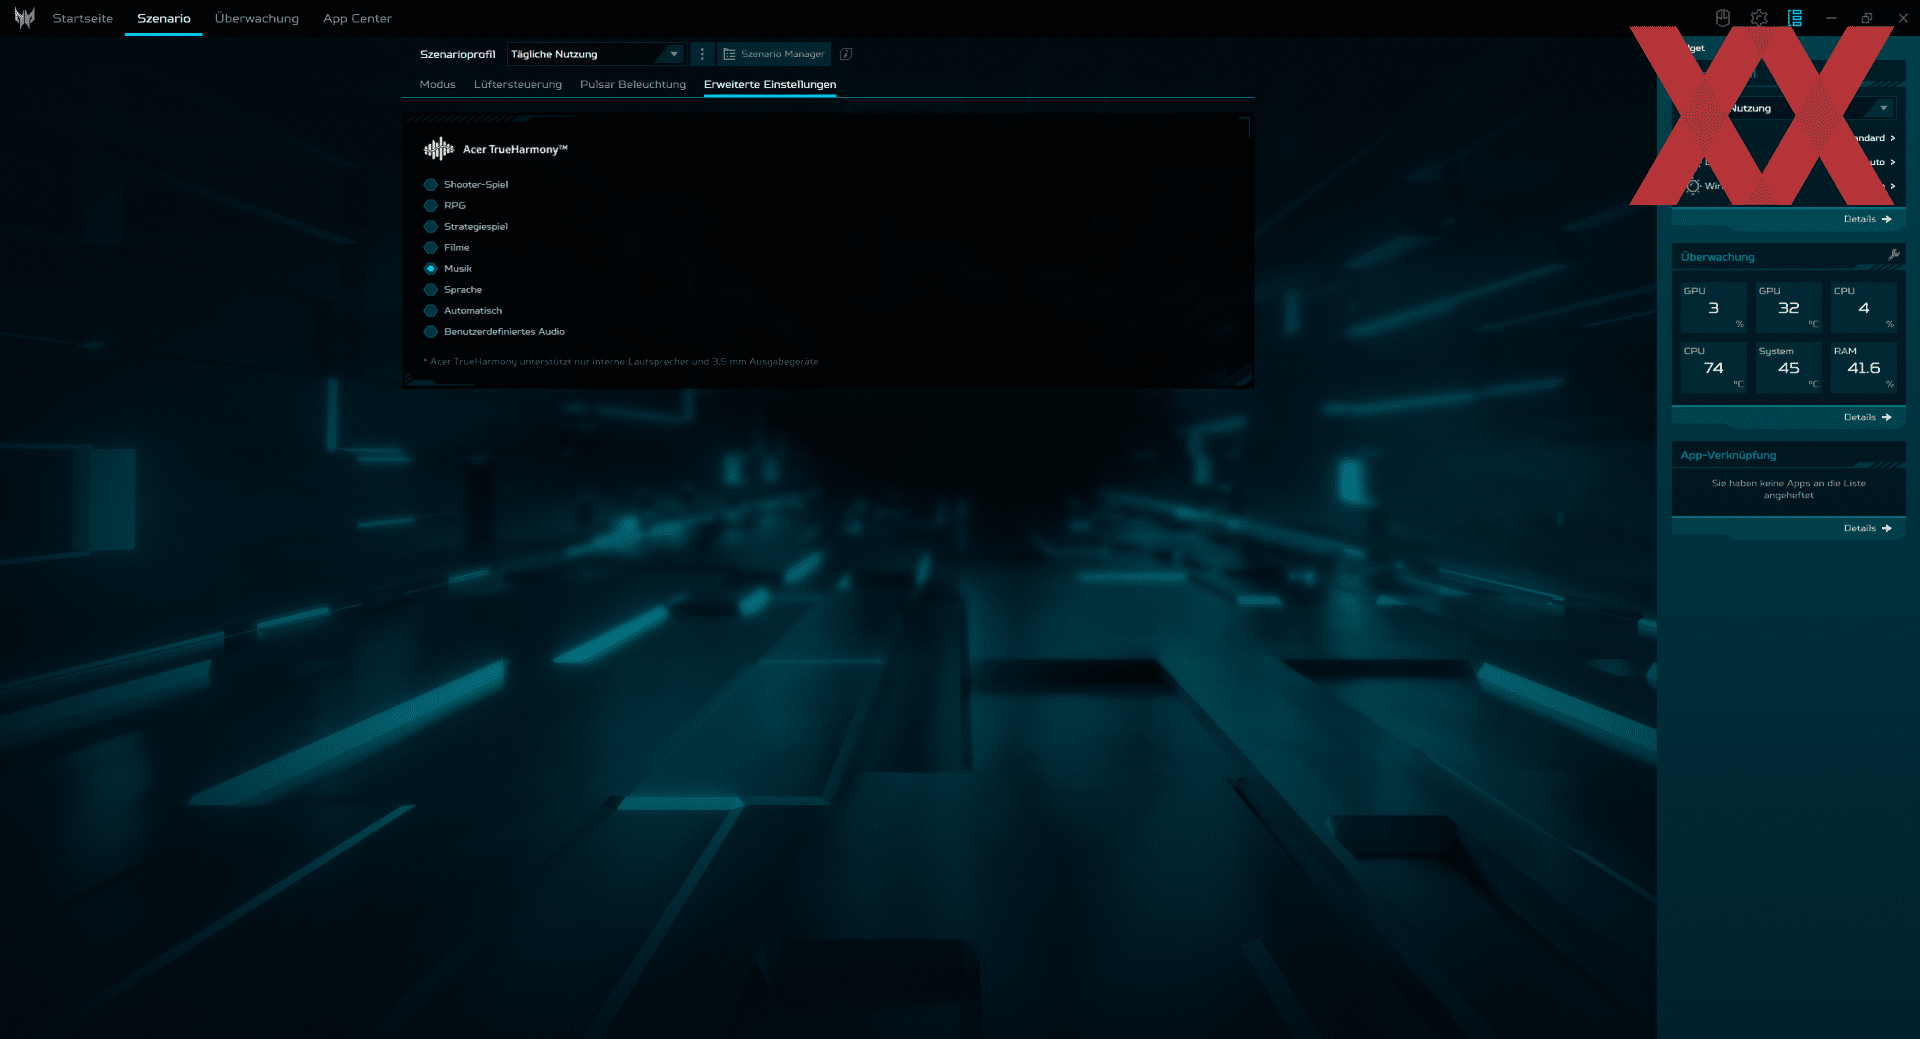Click the System 45 °C temperature tile
The image size is (1920, 1039).
click(1788, 367)
